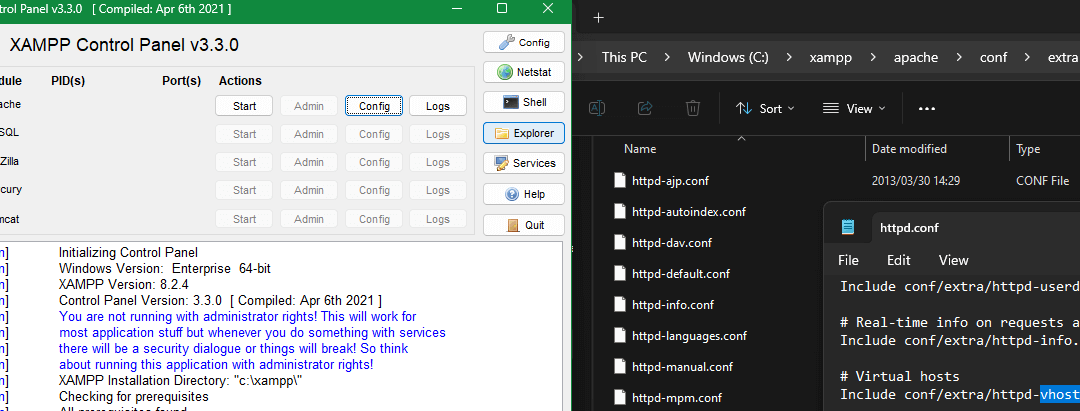Open Notepad Edit menu
1080x411 pixels.
click(898, 260)
